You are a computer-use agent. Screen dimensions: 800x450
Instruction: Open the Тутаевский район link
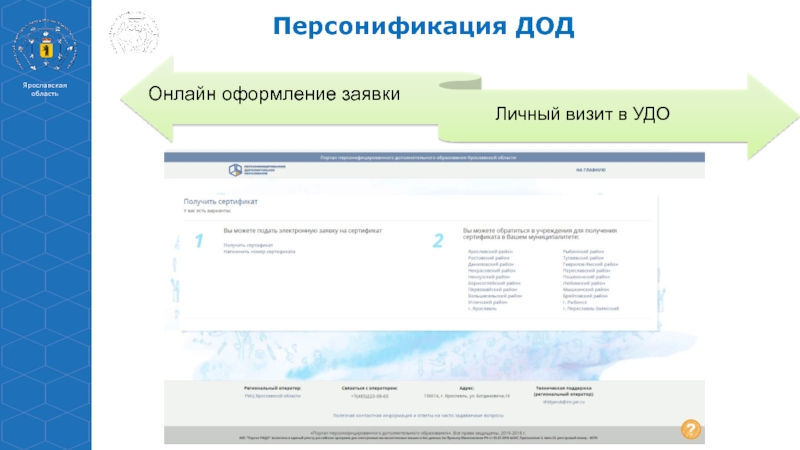tap(583, 258)
